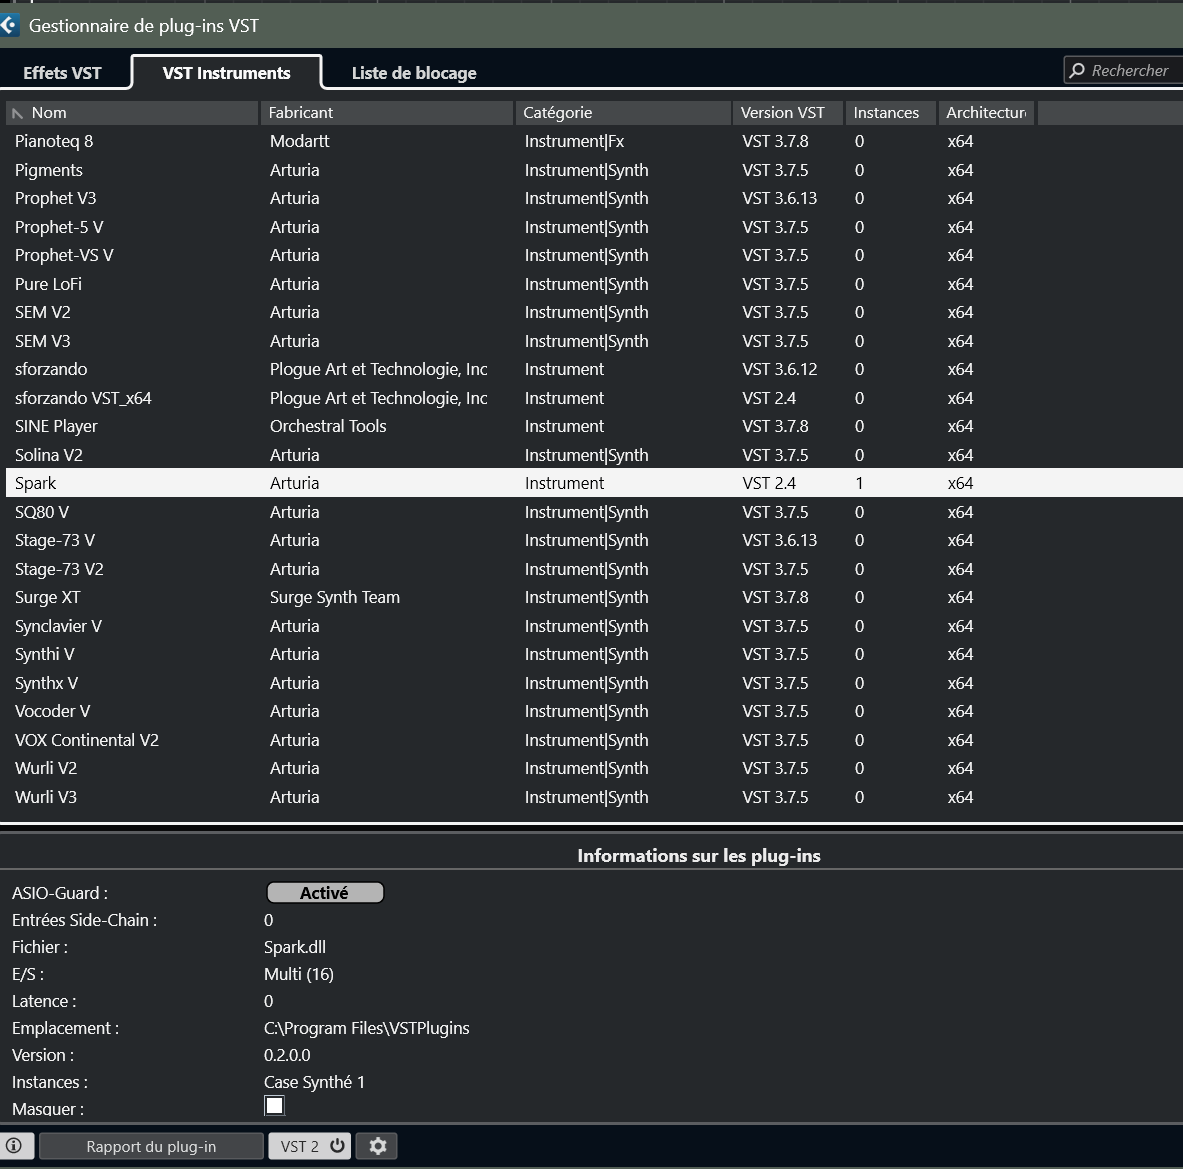The height and width of the screenshot is (1169, 1183).
Task: Check the Masquer checkbox
Action: [274, 1105]
